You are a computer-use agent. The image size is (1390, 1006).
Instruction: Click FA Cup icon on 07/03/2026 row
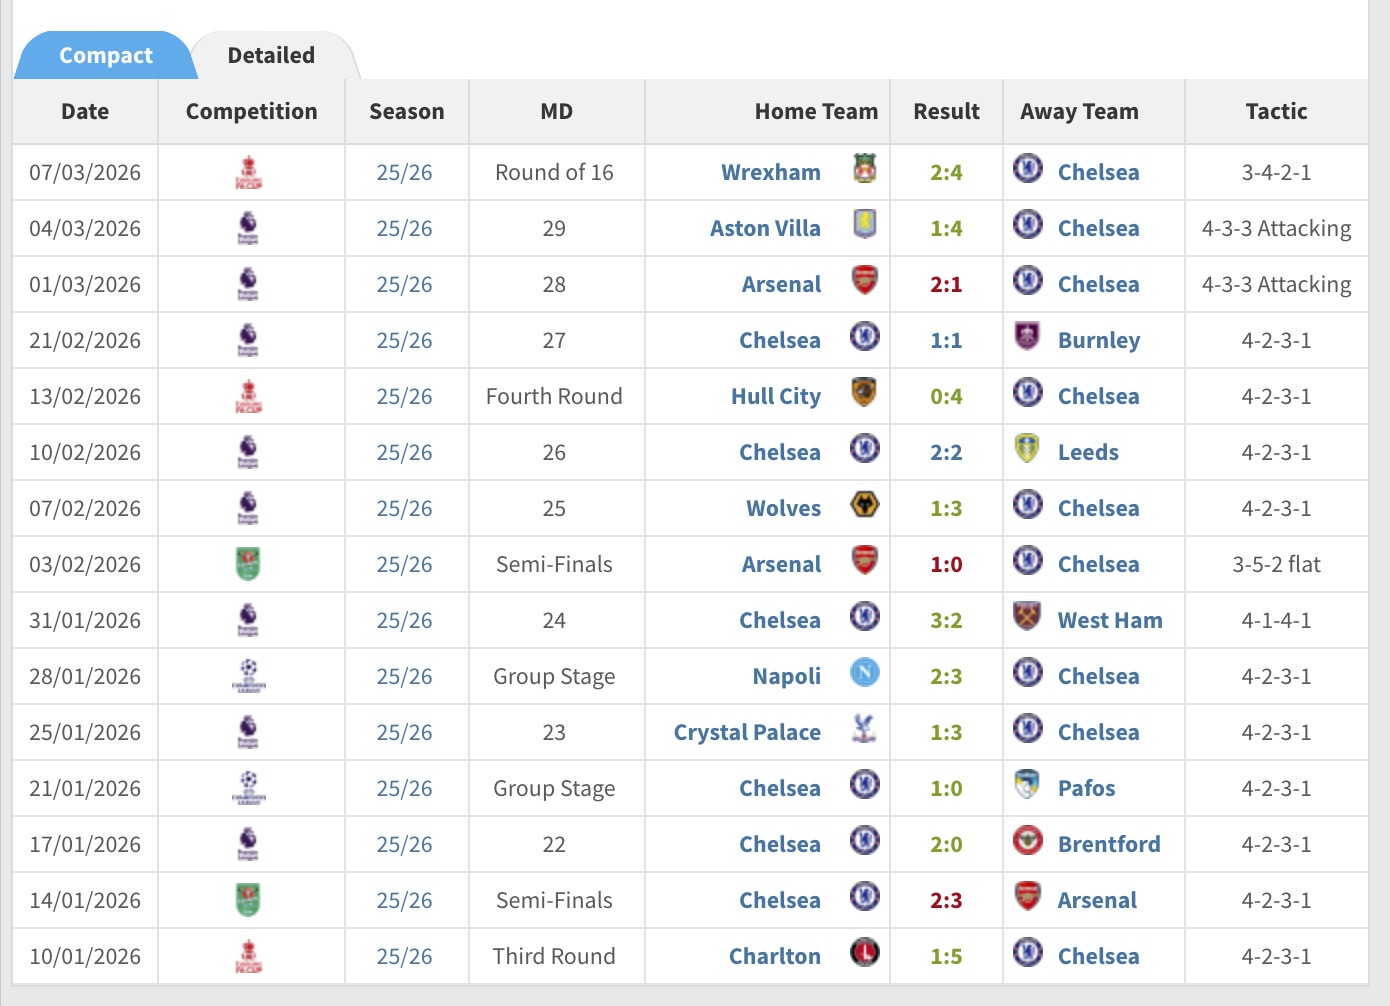249,172
